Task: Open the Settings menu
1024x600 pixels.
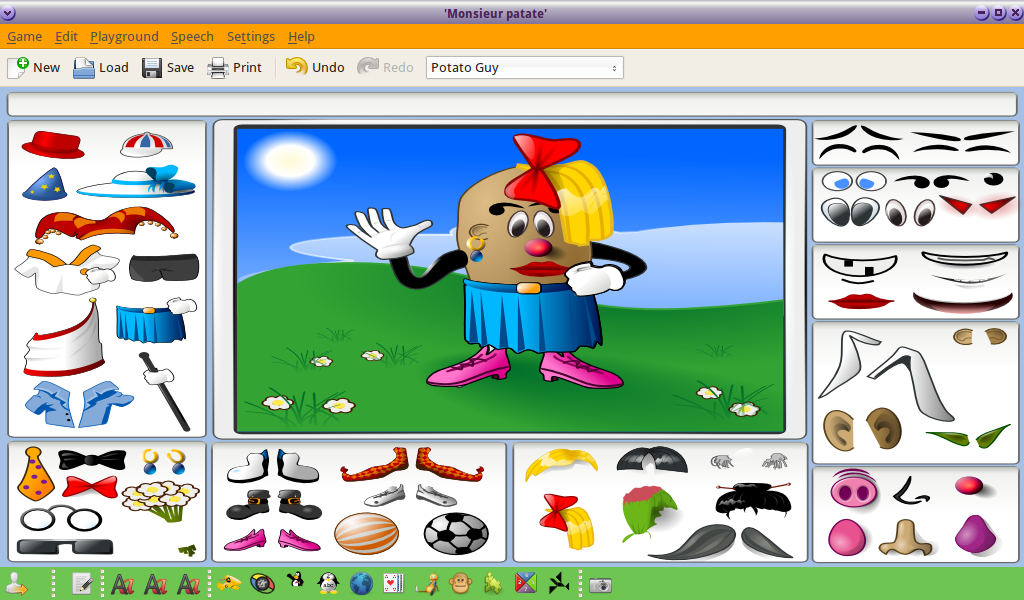Action: pyautogui.click(x=251, y=37)
